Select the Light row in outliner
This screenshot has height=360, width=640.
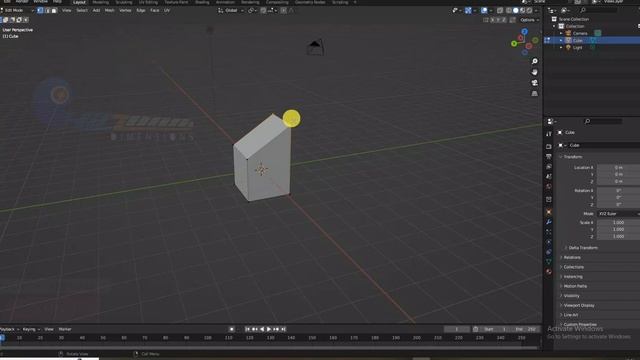click(x=592, y=47)
